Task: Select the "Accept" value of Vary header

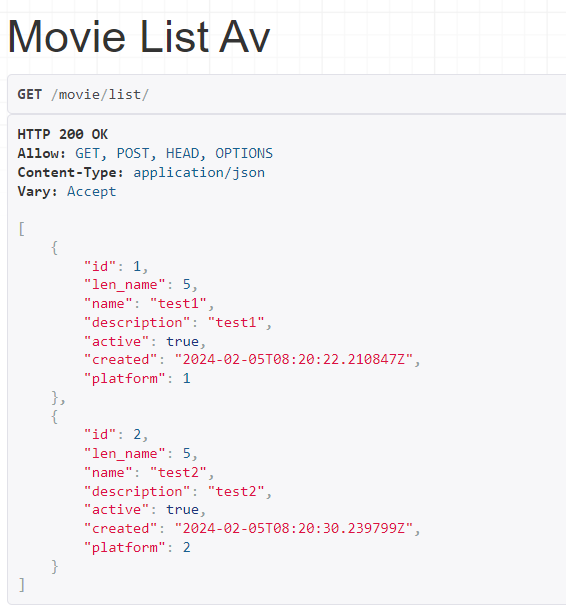Action: [x=92, y=192]
